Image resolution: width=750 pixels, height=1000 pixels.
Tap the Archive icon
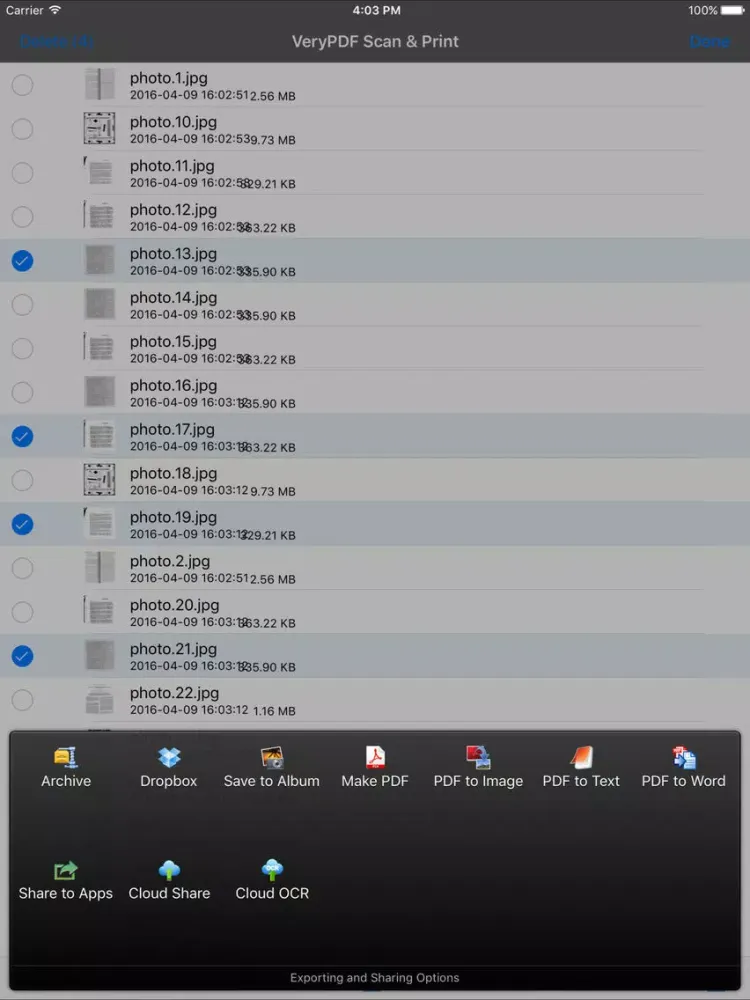66,758
